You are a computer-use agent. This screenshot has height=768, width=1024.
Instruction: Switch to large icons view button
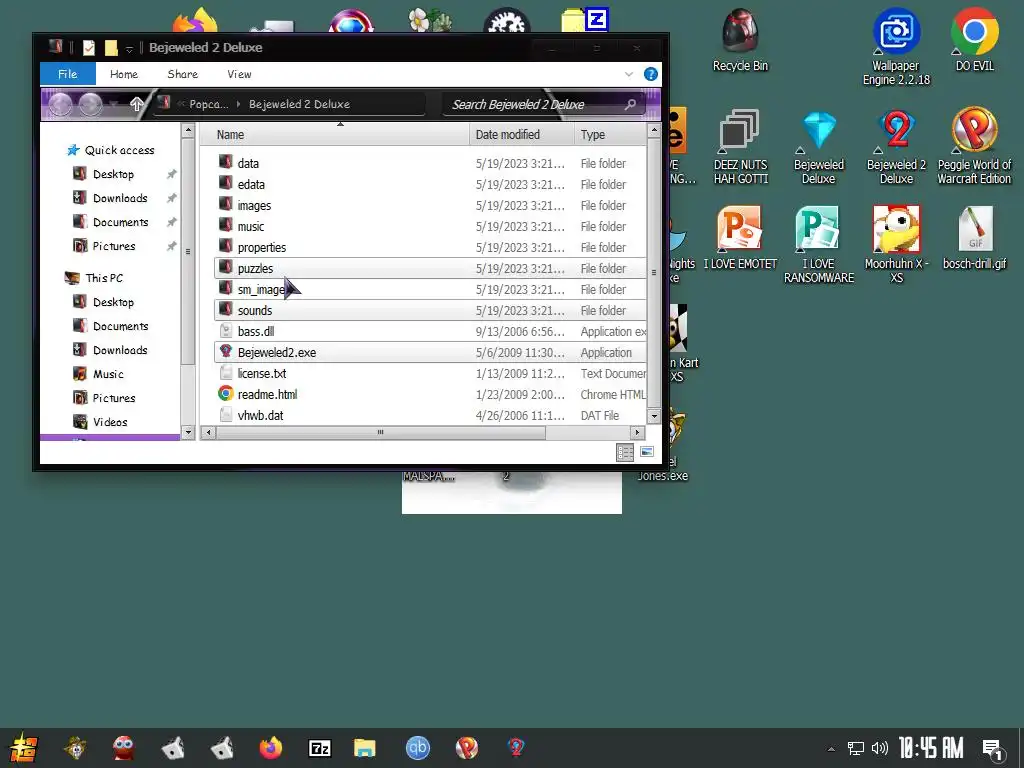[x=647, y=452]
